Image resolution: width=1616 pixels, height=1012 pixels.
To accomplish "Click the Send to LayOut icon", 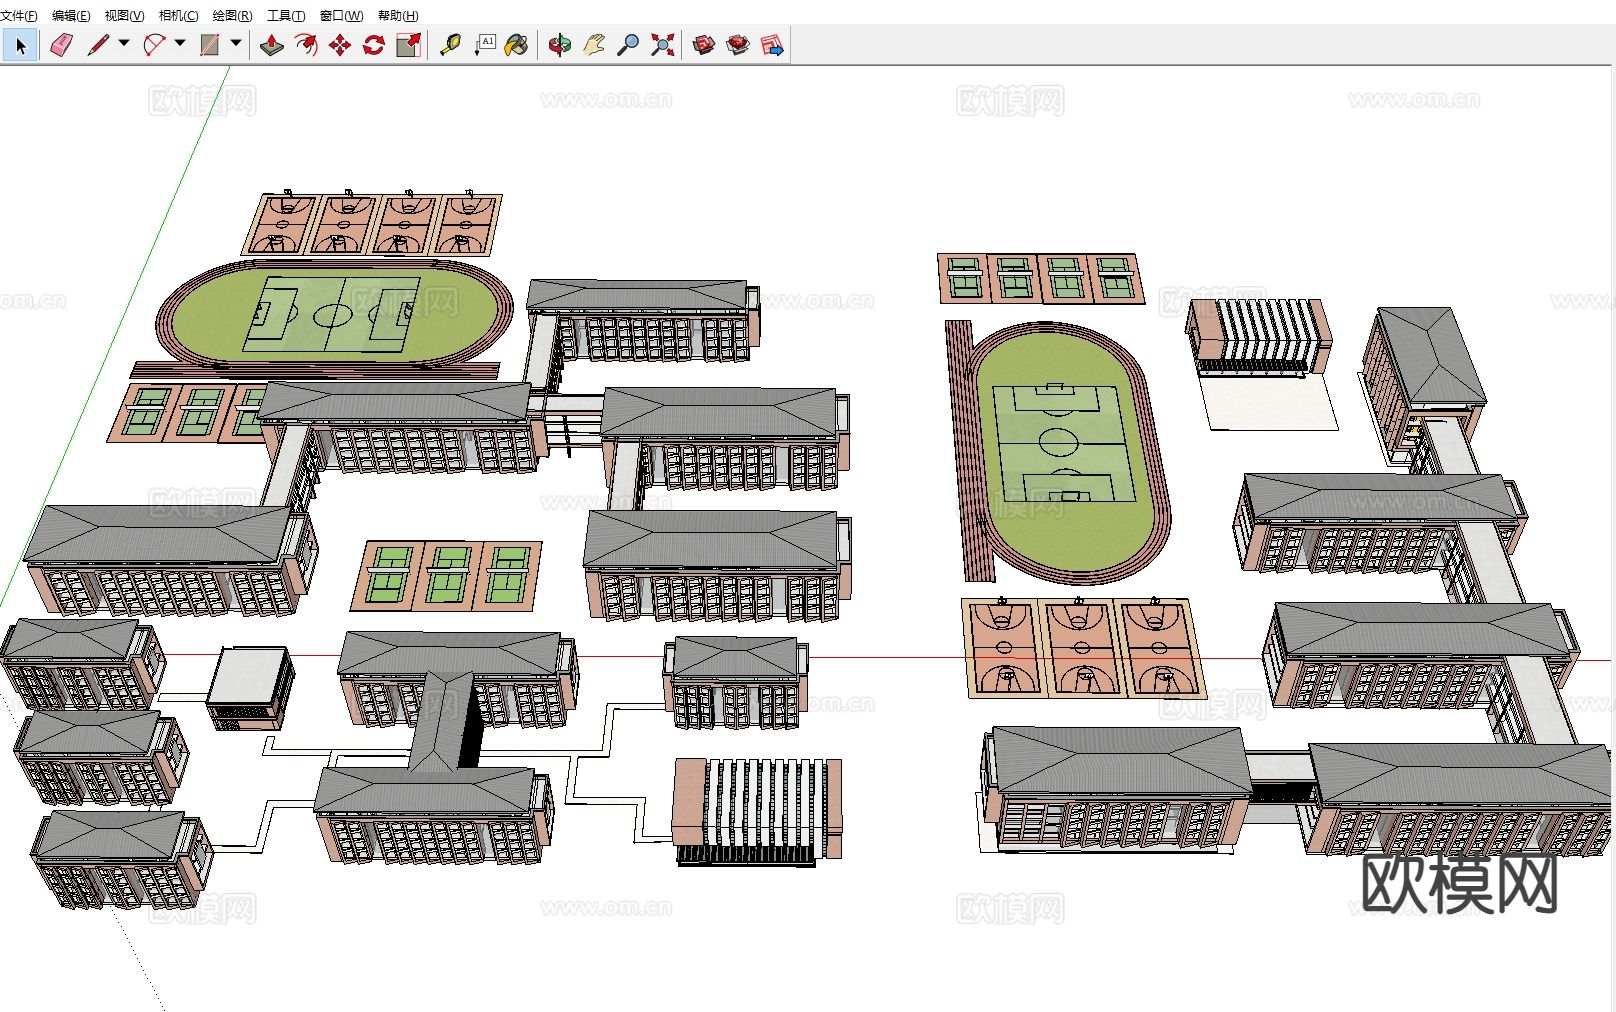I will pyautogui.click(x=772, y=45).
